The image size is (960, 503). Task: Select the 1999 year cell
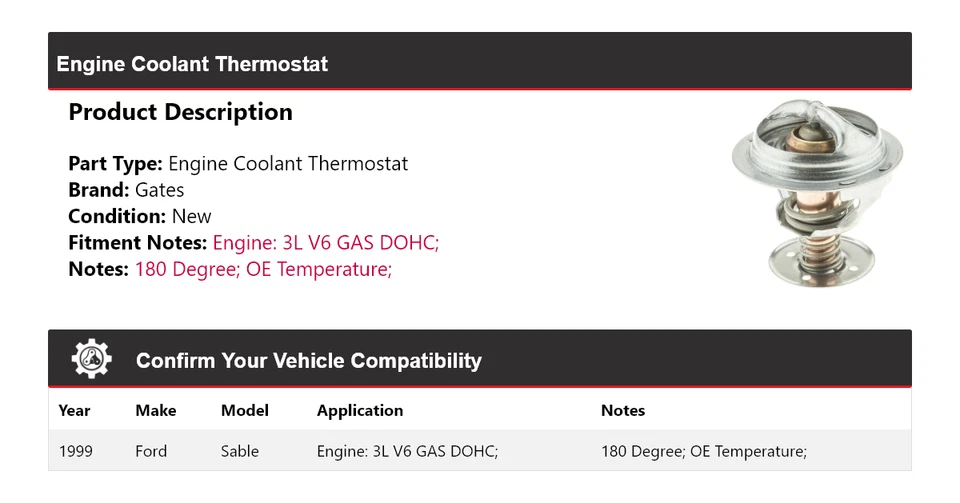(76, 451)
